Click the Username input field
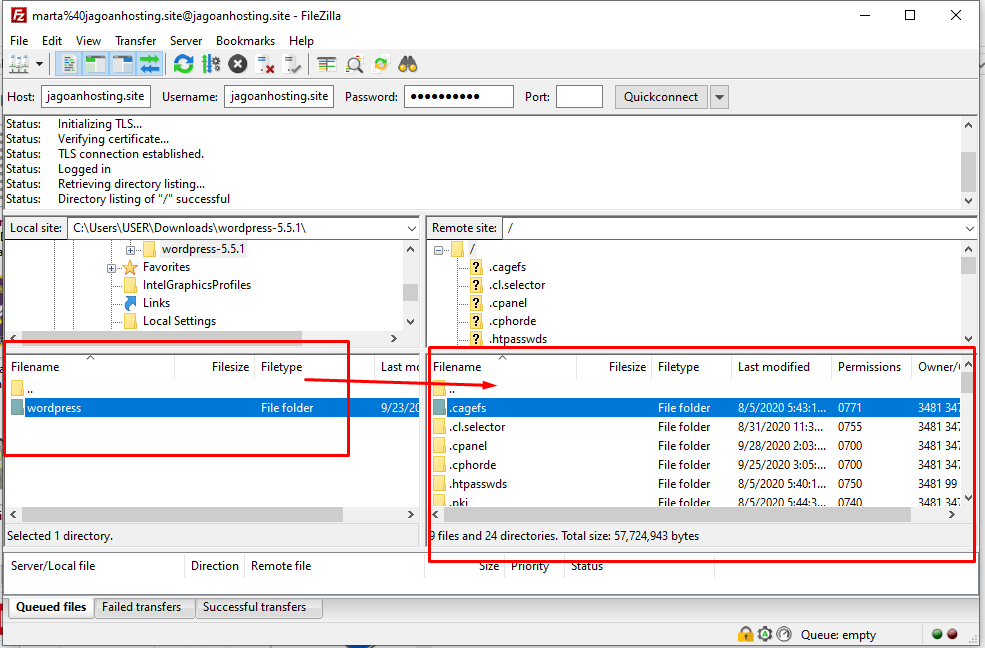The width and height of the screenshot is (985, 648). [x=279, y=97]
